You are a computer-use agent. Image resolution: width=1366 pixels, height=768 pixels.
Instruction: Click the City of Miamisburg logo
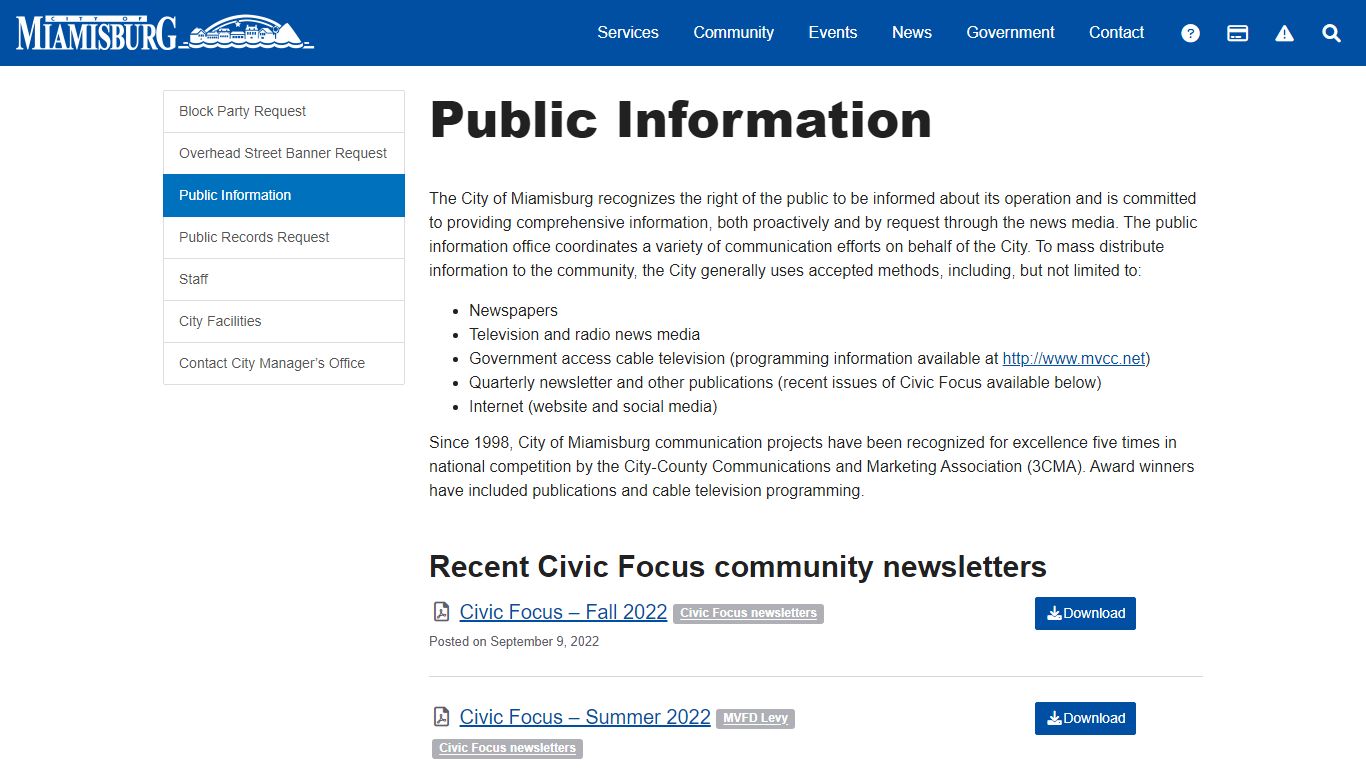tap(165, 33)
